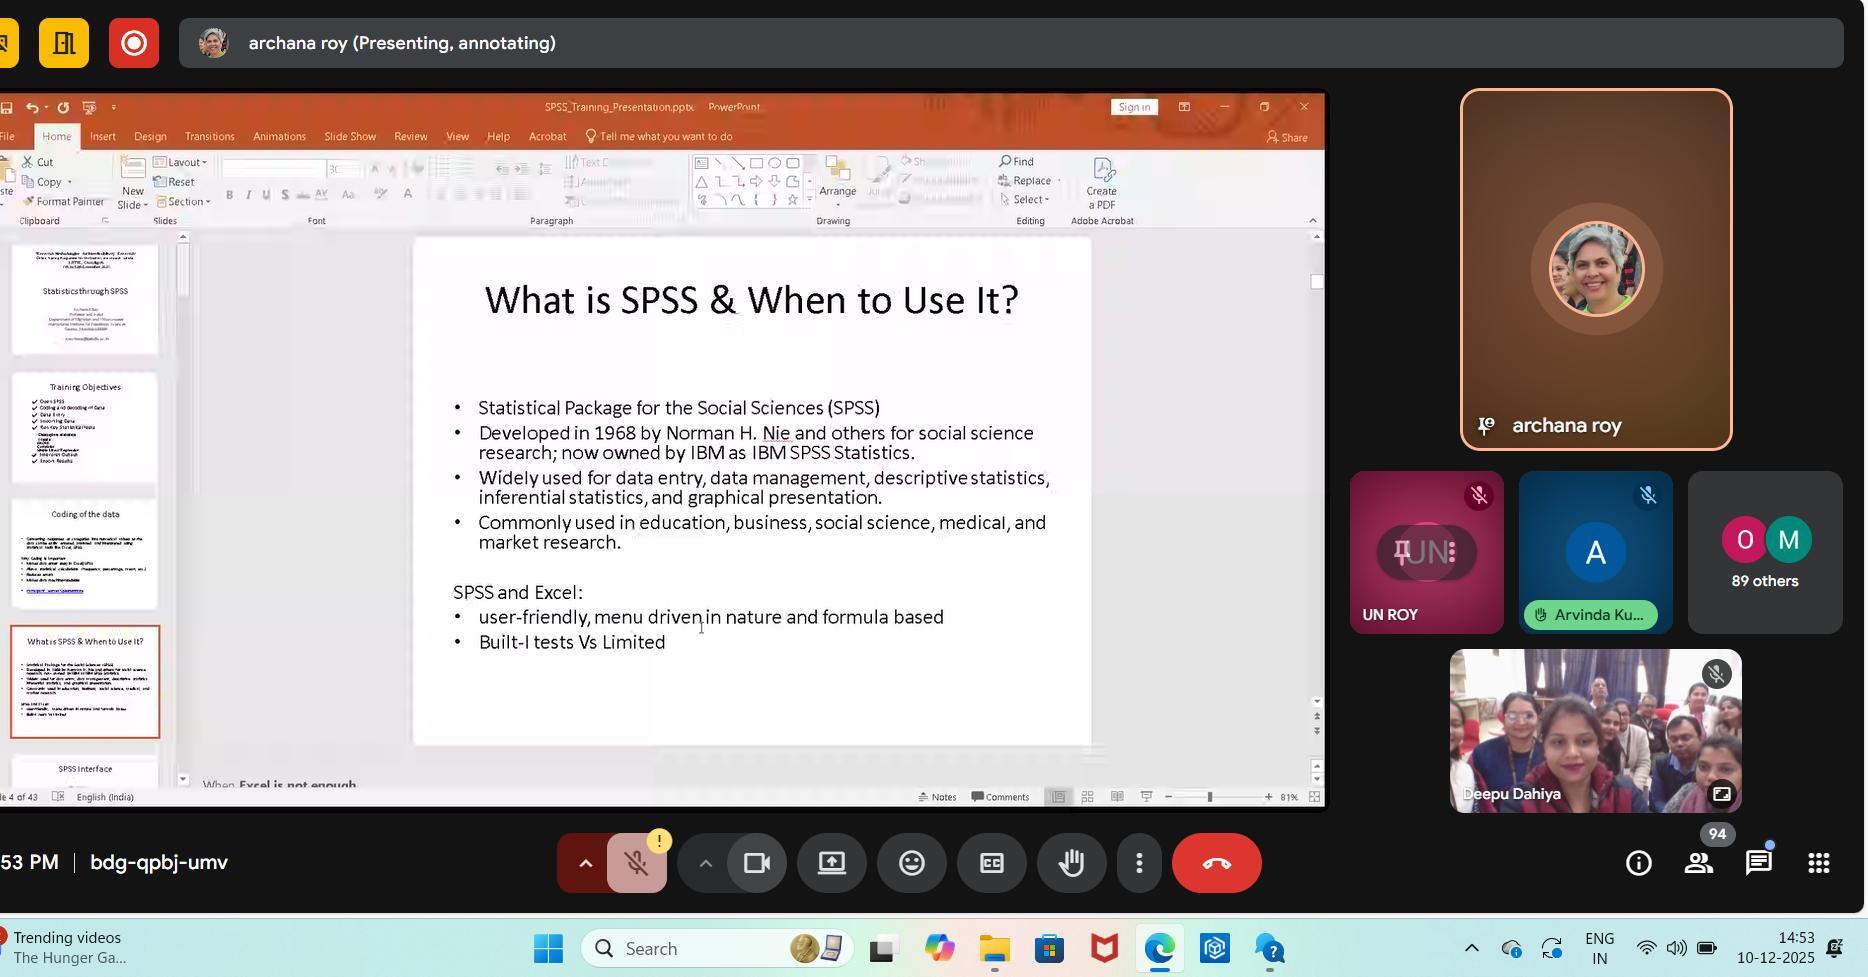The height and width of the screenshot is (977, 1868).
Task: Toggle the camera on or off
Action: coord(756,863)
